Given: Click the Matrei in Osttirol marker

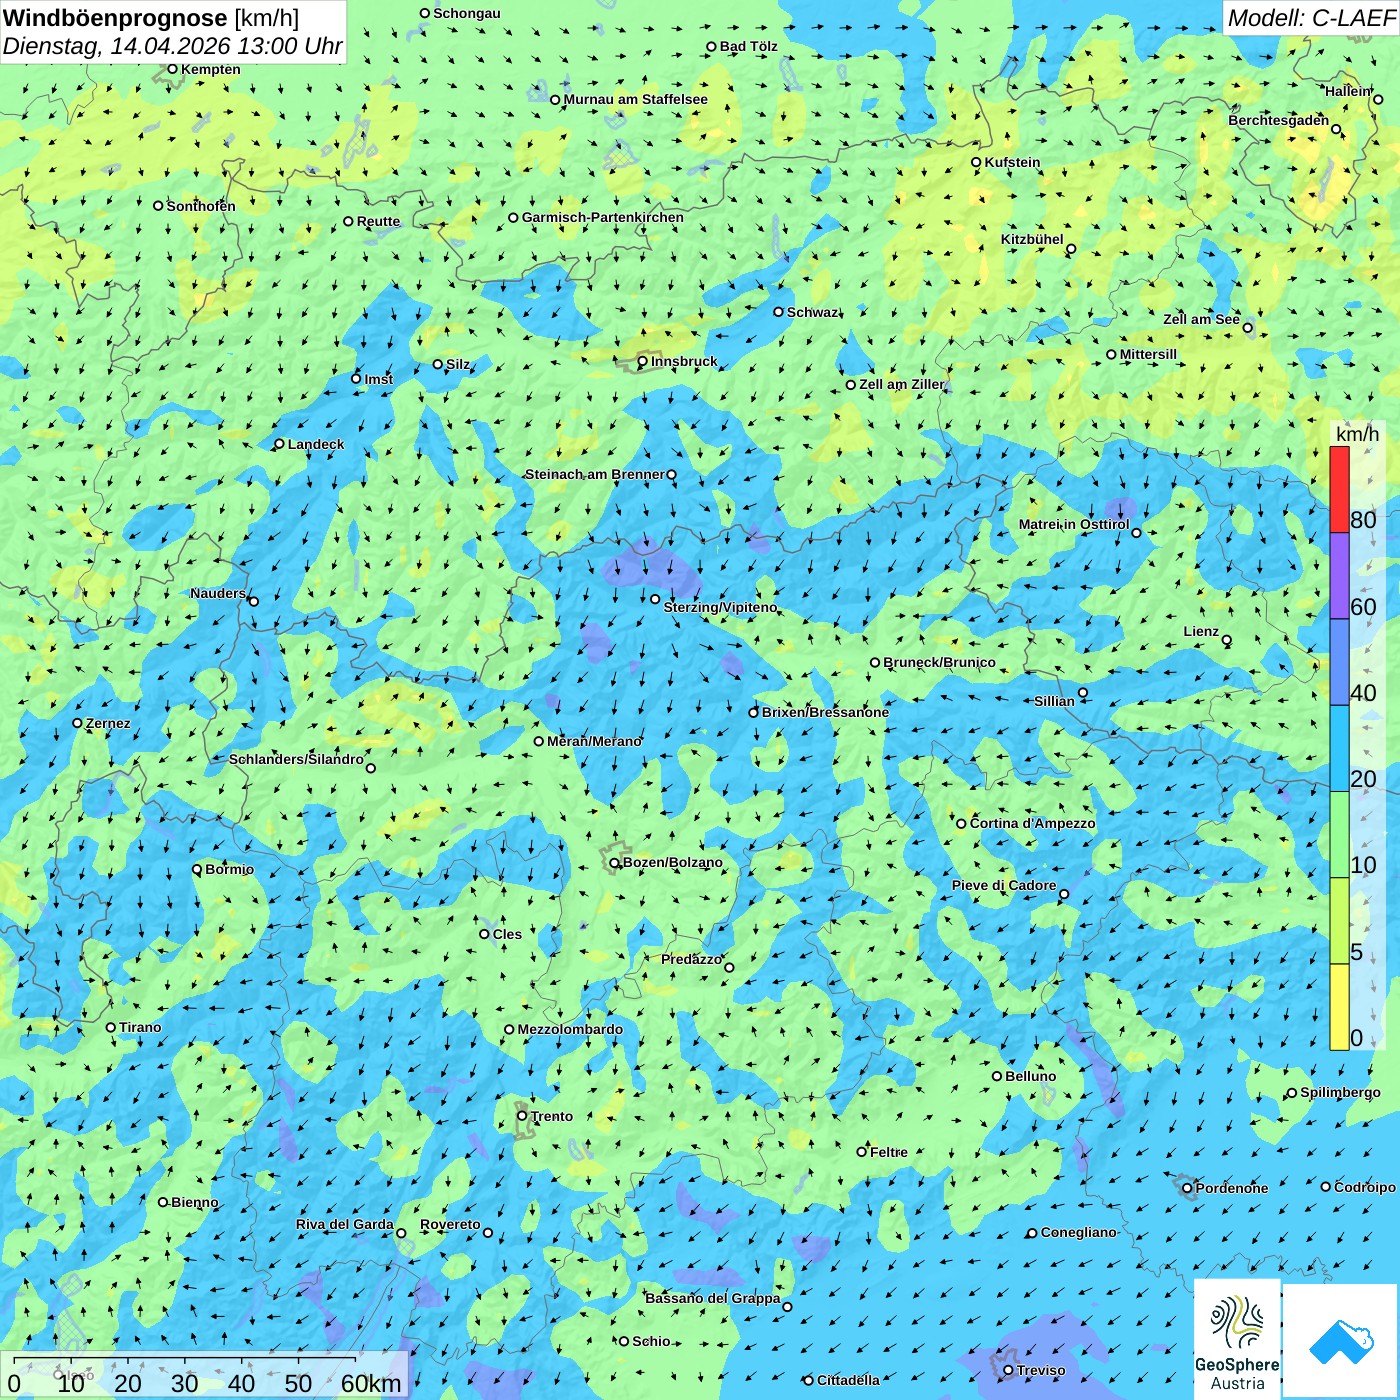Looking at the screenshot, I should coord(1136,533).
